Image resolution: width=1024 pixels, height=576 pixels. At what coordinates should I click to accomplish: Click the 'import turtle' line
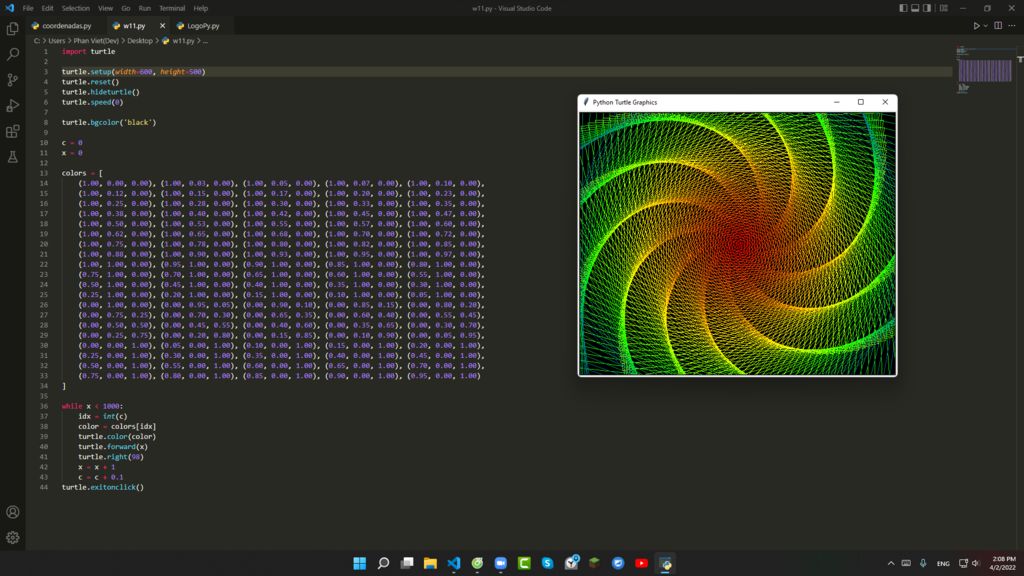[88, 51]
